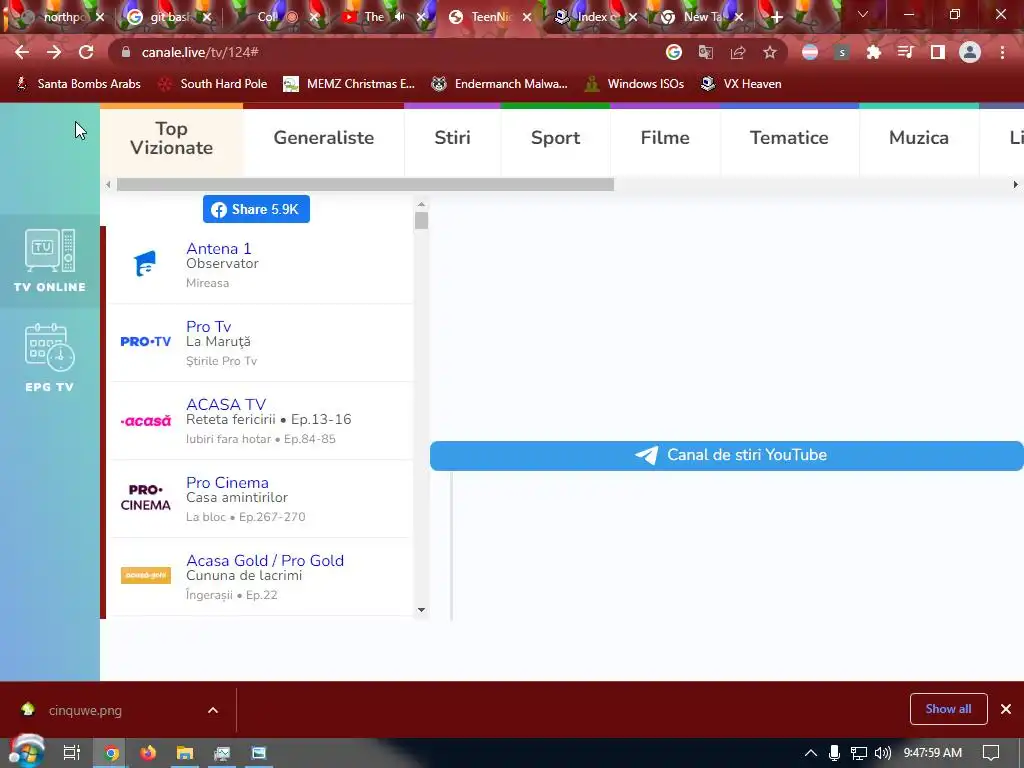
Task: Open the cinquwe.png downloaded file
Action: pos(85,710)
